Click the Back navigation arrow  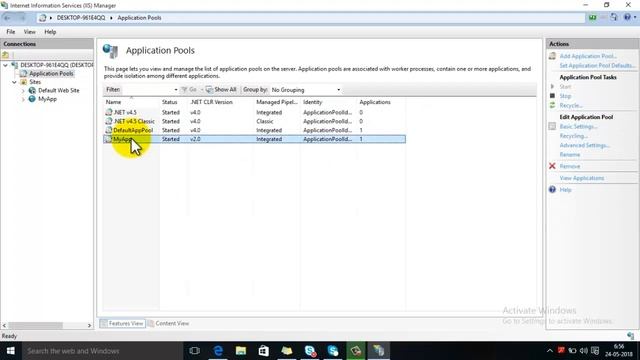8,18
